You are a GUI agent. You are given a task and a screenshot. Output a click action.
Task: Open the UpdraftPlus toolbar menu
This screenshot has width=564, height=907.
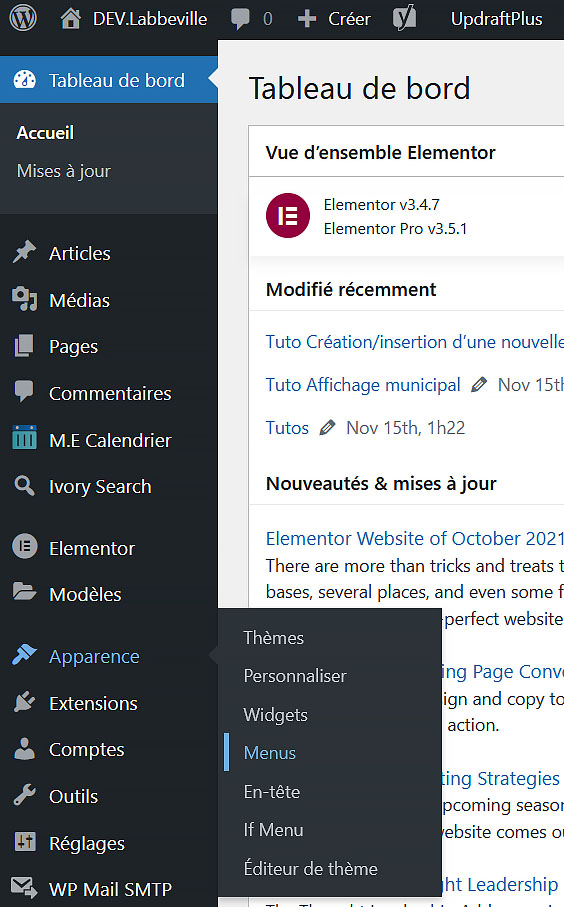496,19
